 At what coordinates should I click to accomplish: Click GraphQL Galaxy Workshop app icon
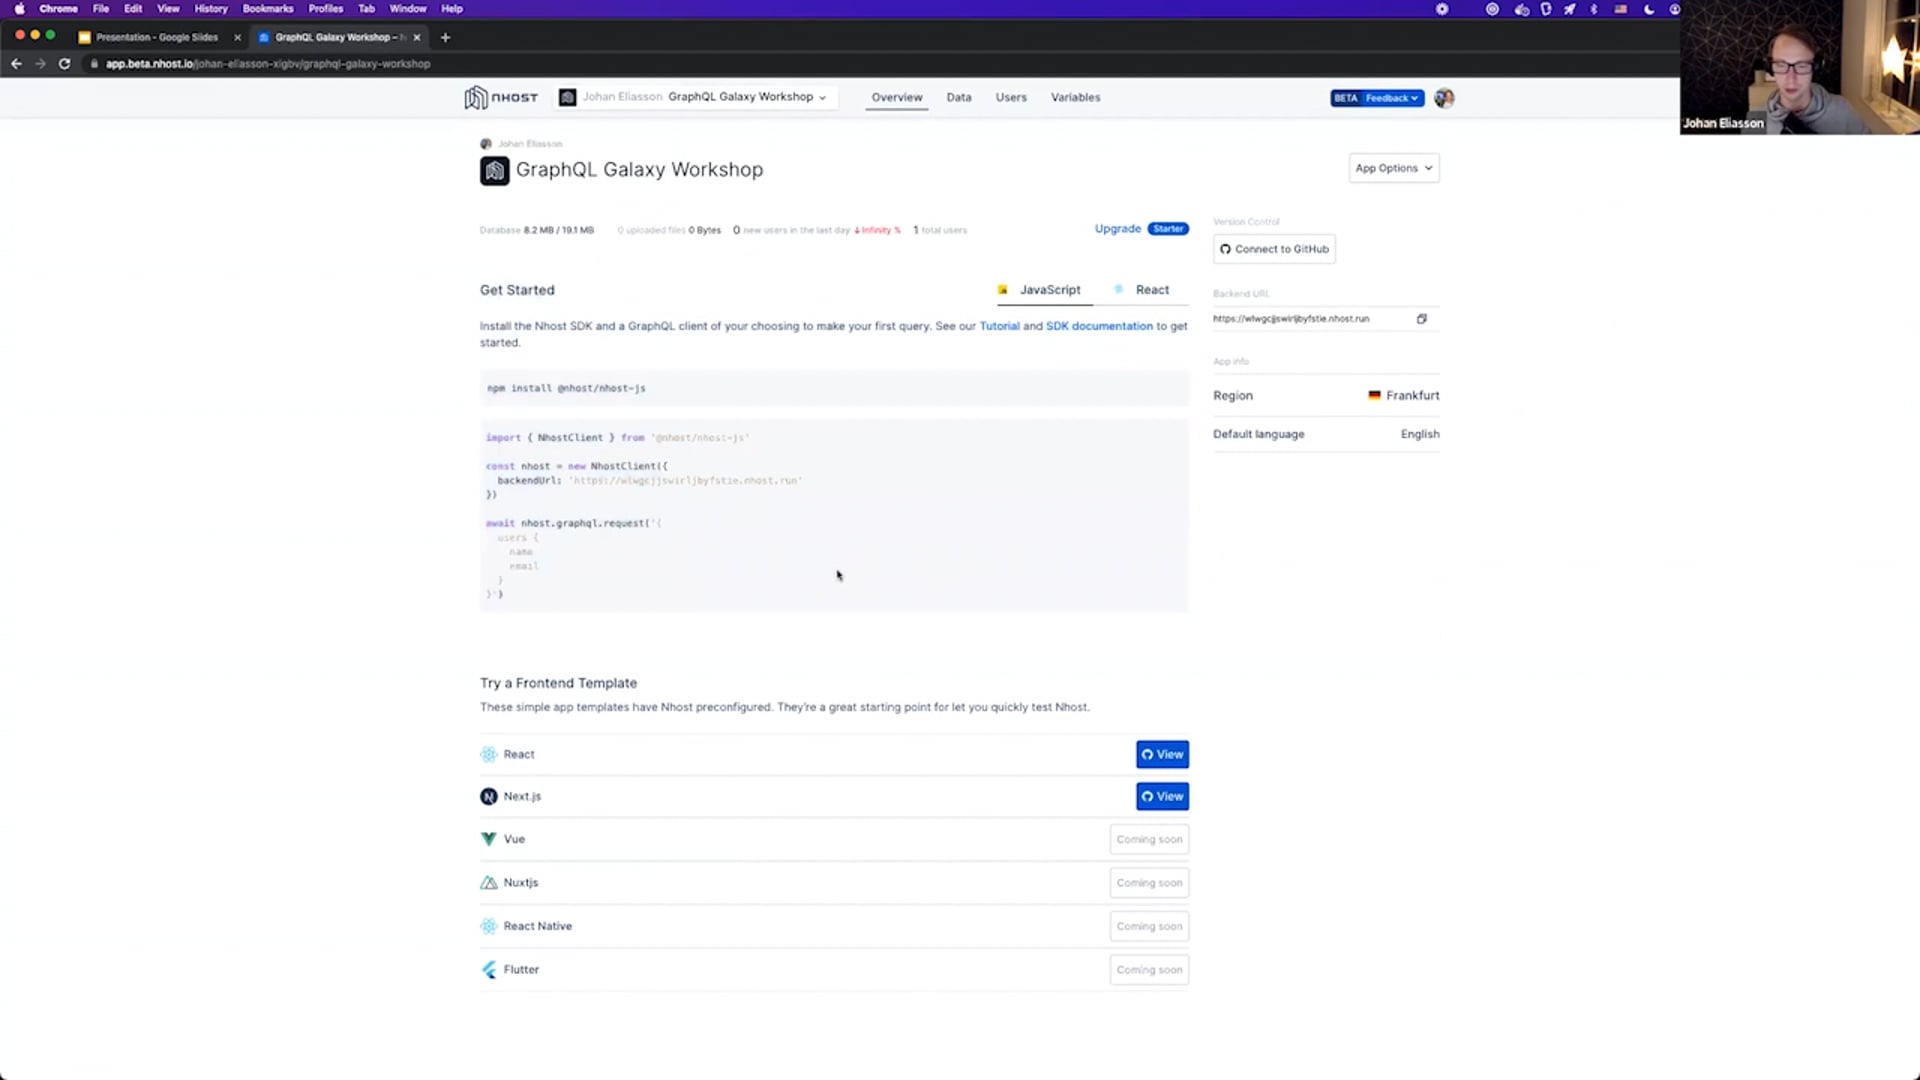[494, 170]
